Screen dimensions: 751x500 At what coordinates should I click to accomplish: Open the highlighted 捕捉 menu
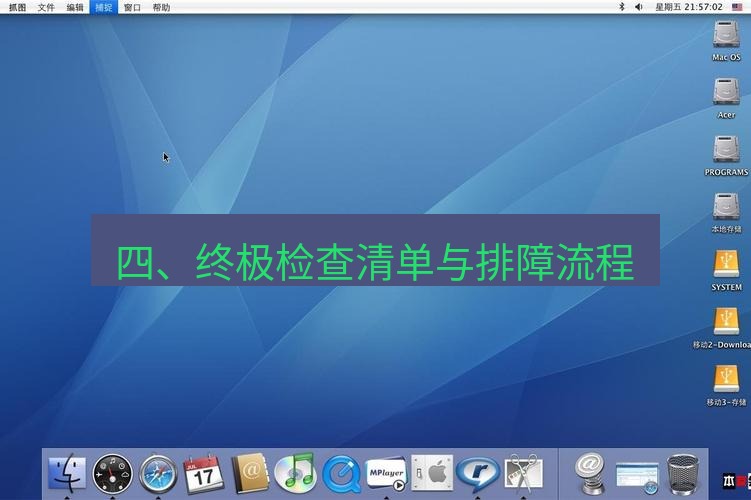(x=103, y=7)
